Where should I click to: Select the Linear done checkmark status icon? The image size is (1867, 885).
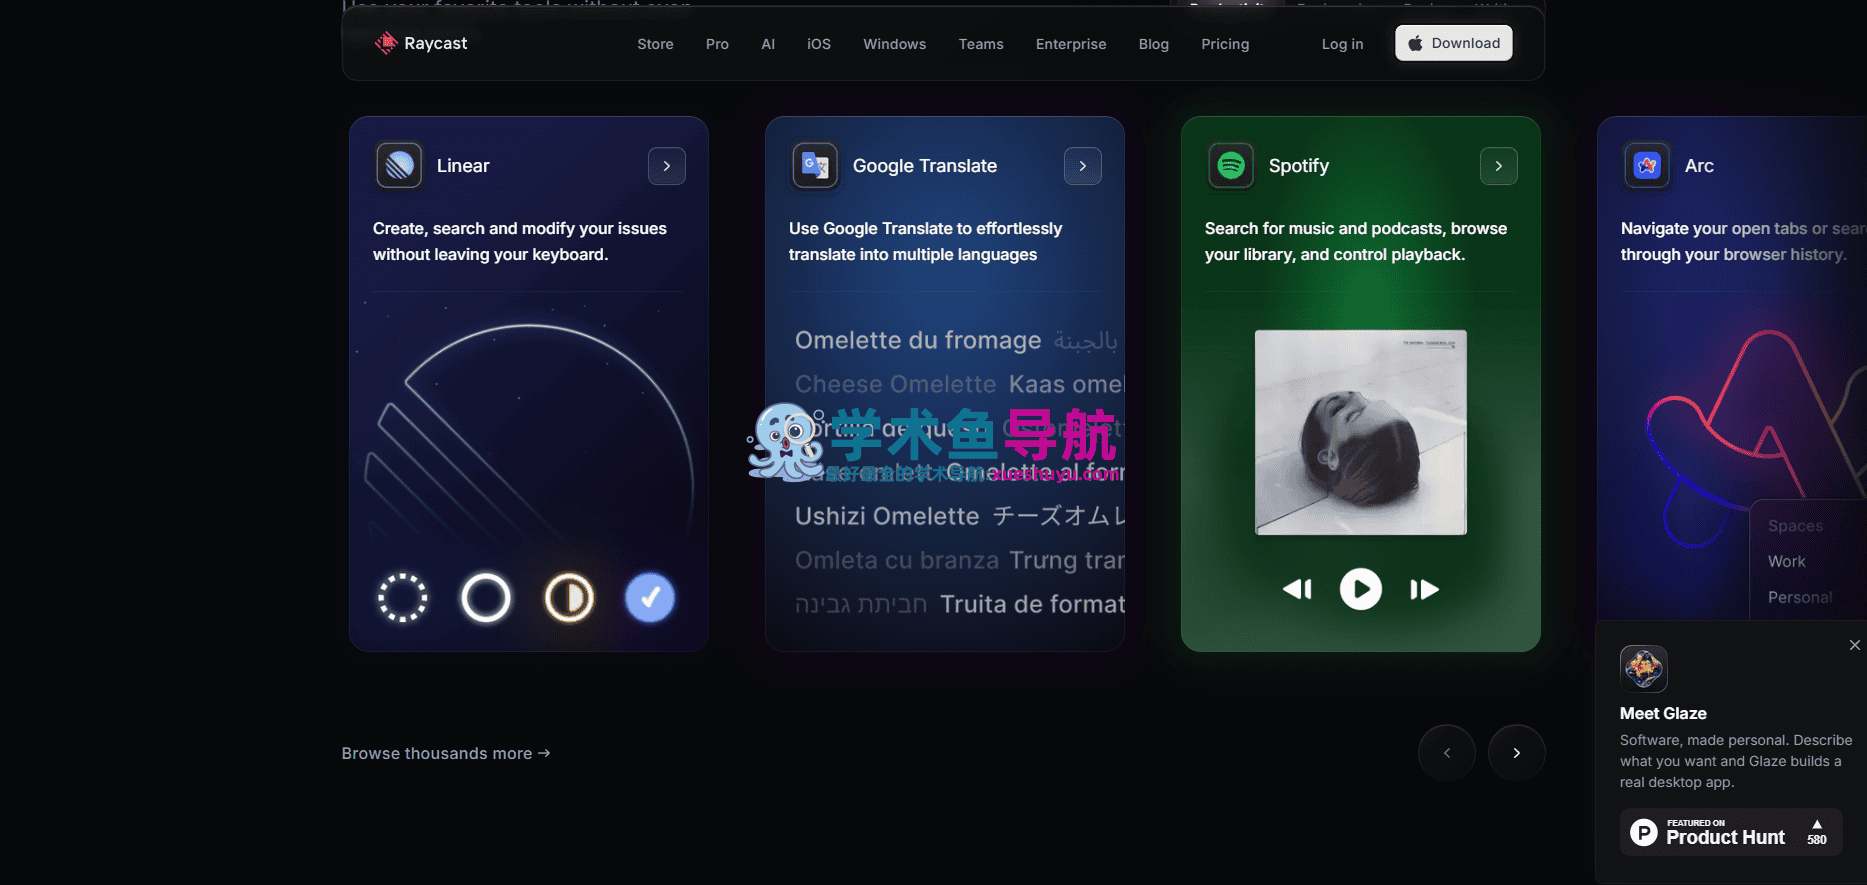650,598
